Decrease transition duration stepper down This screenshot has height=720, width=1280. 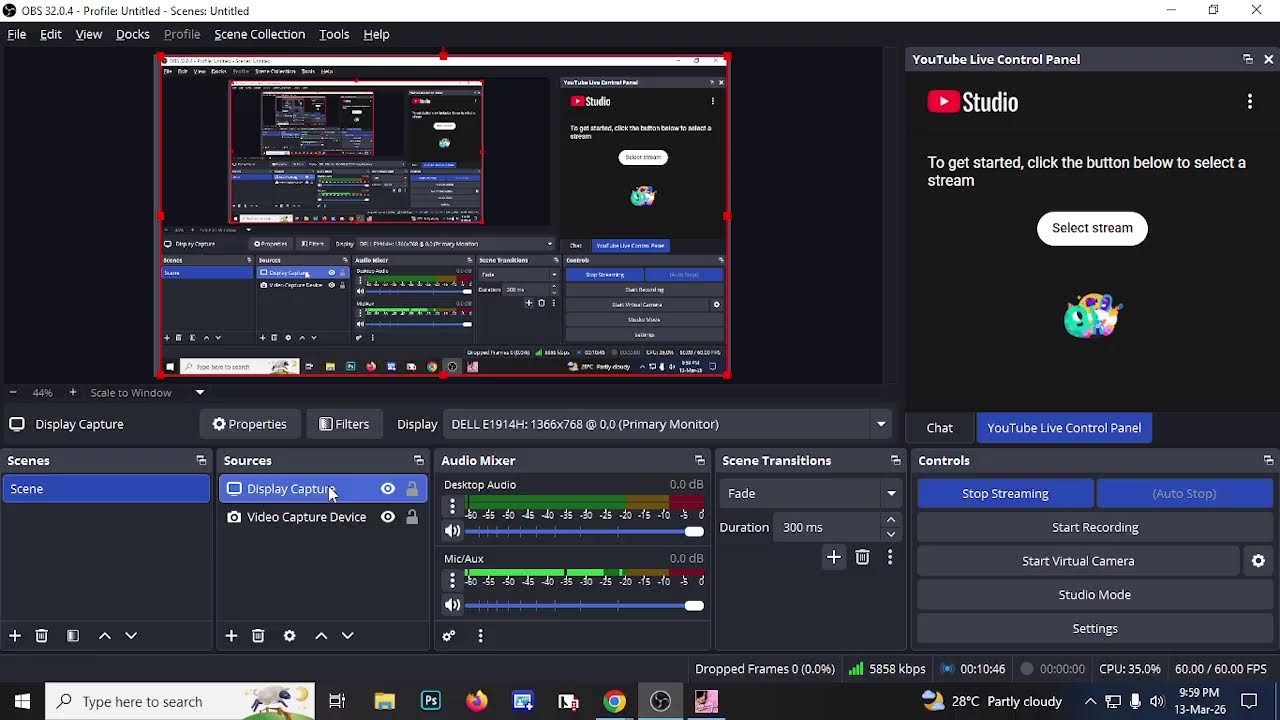[x=890, y=534]
